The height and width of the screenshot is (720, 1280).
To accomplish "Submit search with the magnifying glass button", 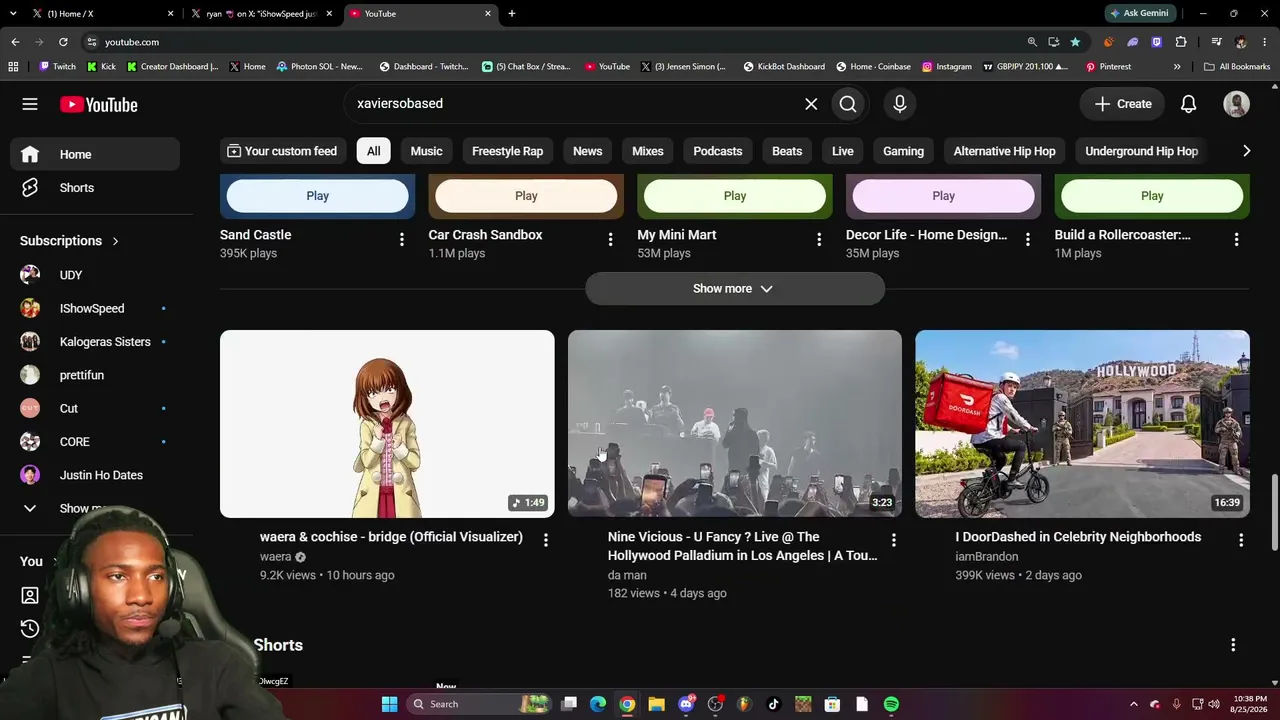I will click(848, 104).
